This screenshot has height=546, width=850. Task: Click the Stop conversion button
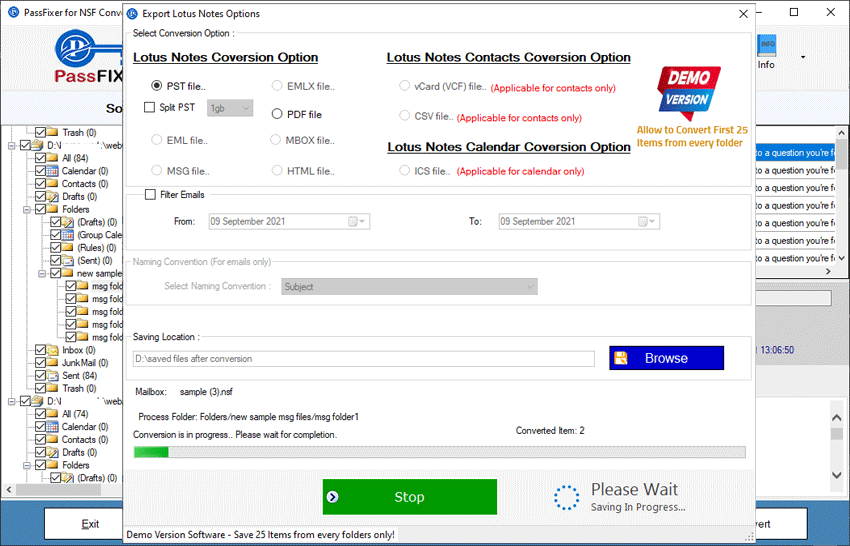click(410, 497)
